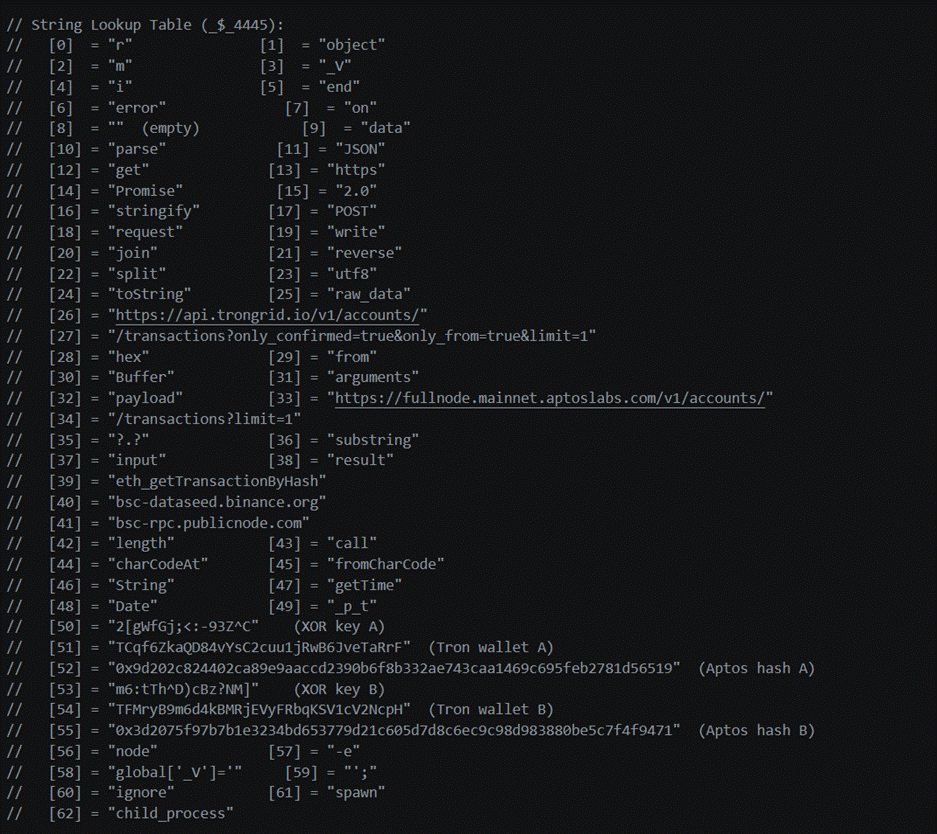Click the "raw_data" string at index 25
Image resolution: width=937 pixels, height=834 pixels.
tap(369, 294)
